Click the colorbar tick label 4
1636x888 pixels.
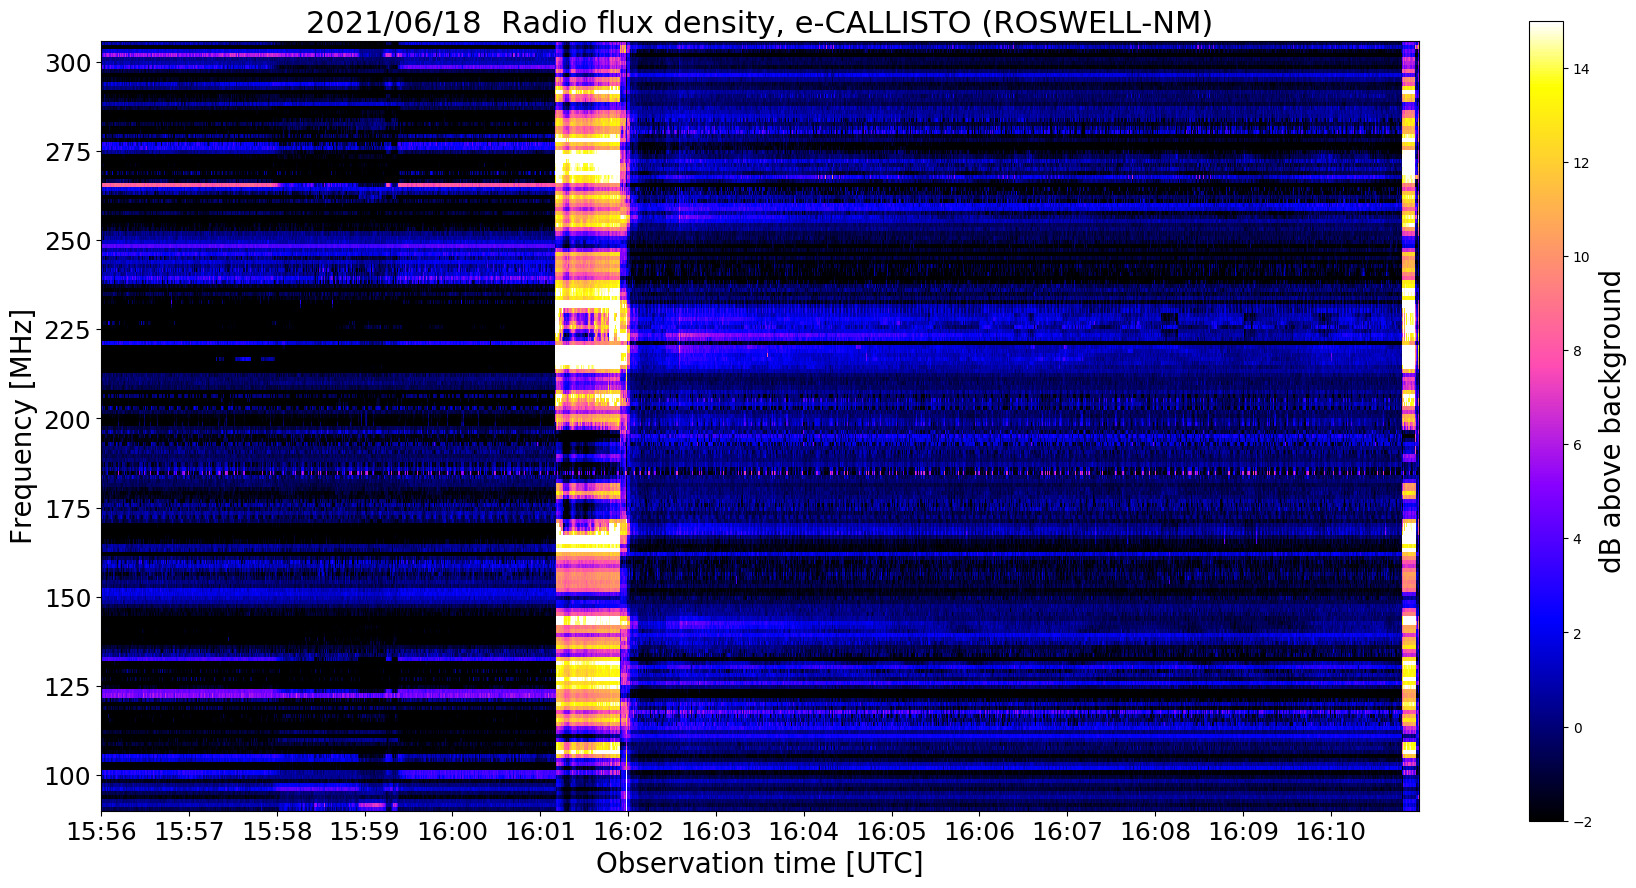(x=1577, y=539)
